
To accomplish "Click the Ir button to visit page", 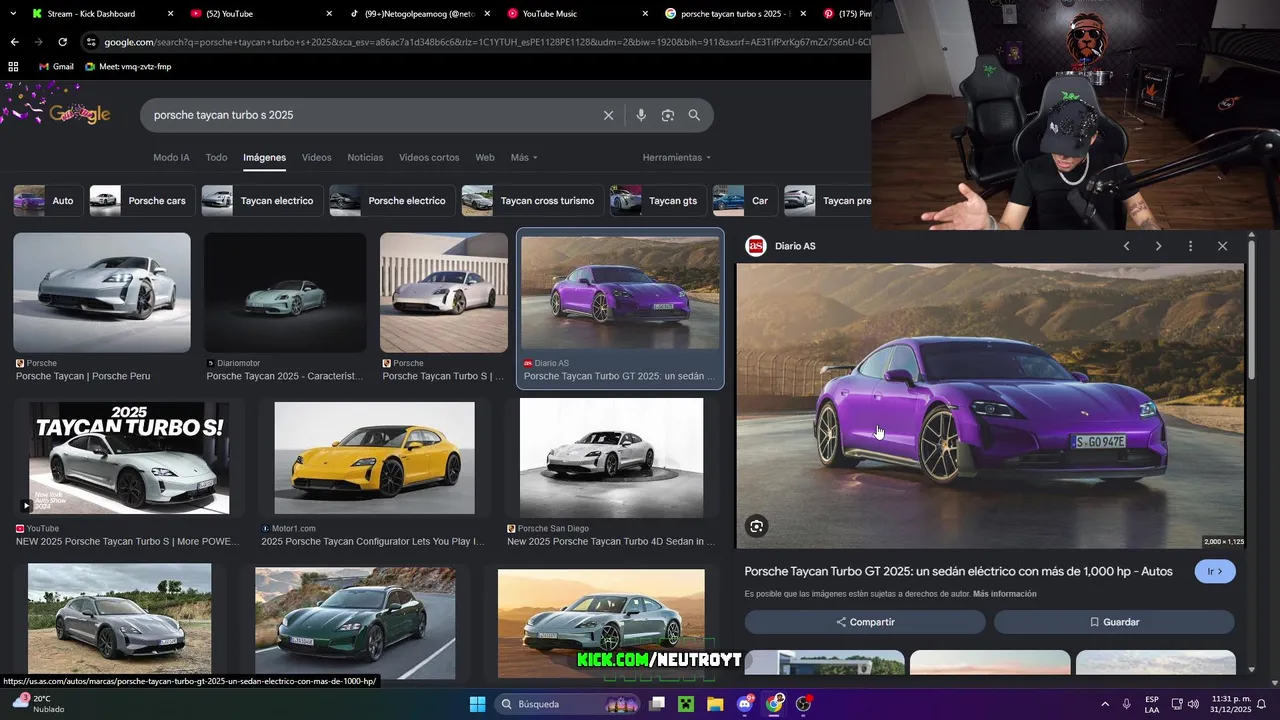I will (1215, 571).
